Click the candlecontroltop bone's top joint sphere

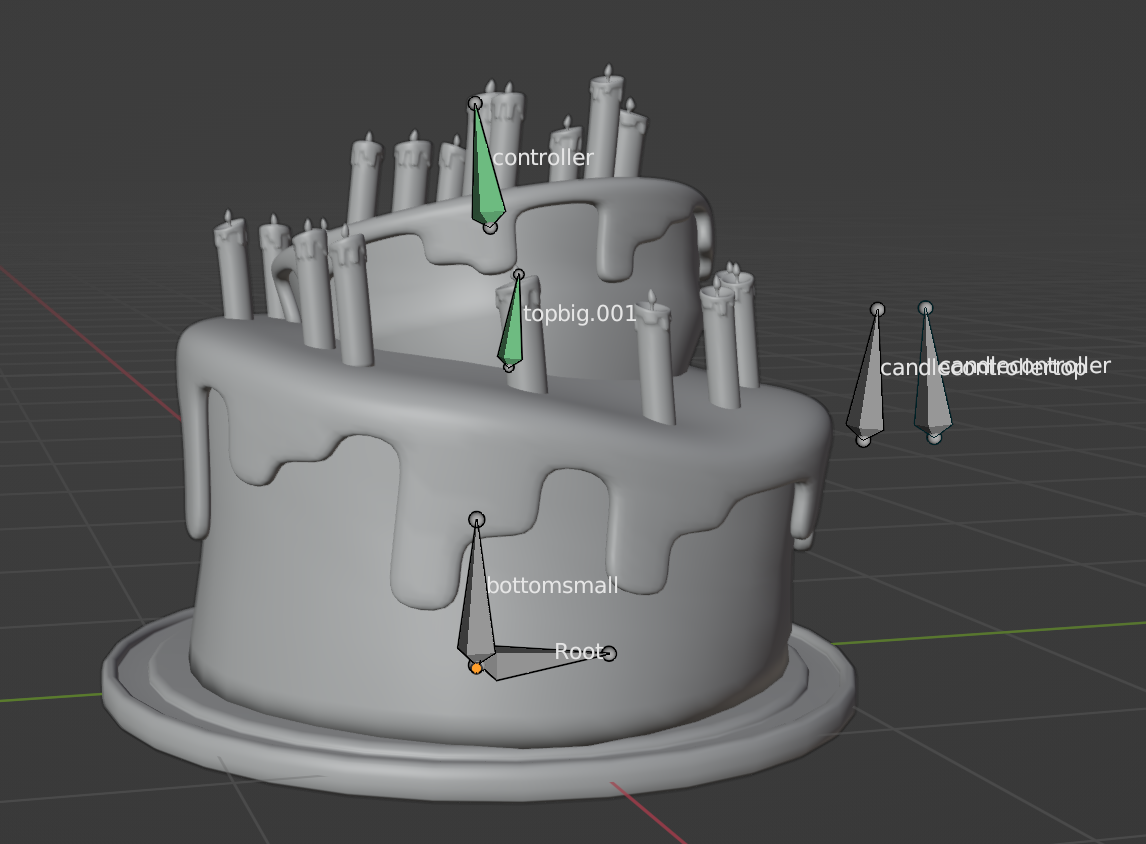[877, 309]
